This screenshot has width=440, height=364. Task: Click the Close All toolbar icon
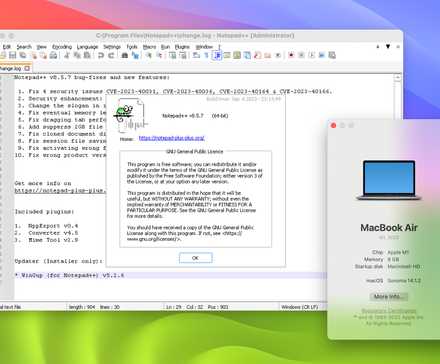click(43, 55)
